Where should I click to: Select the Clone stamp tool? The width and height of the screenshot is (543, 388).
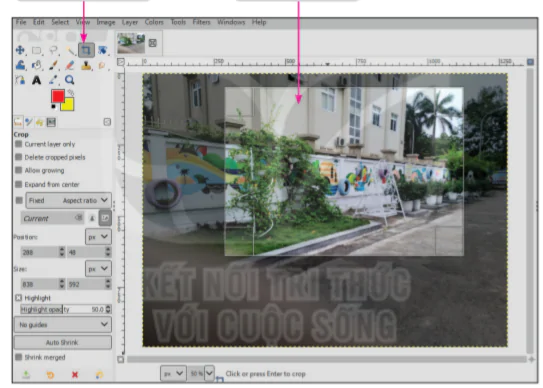tap(86, 65)
